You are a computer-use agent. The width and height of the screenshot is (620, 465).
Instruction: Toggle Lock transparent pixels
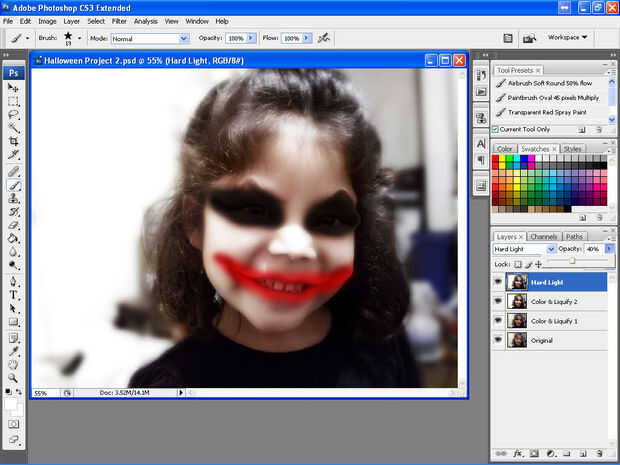518,264
